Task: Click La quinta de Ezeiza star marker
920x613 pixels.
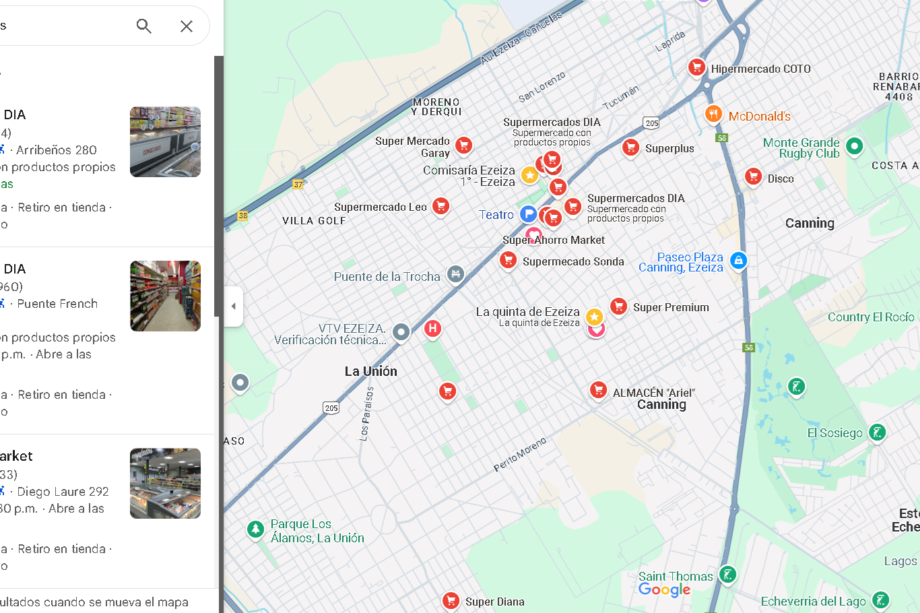Action: click(594, 317)
